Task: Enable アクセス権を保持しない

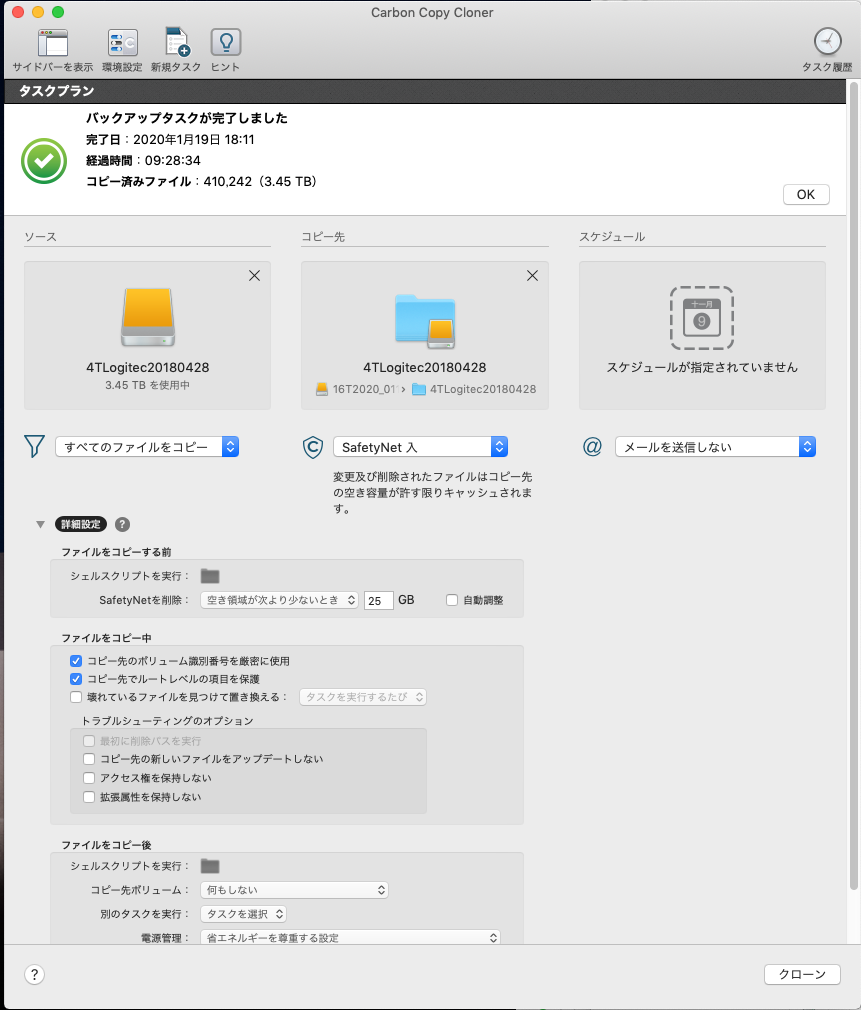Action: 89,777
